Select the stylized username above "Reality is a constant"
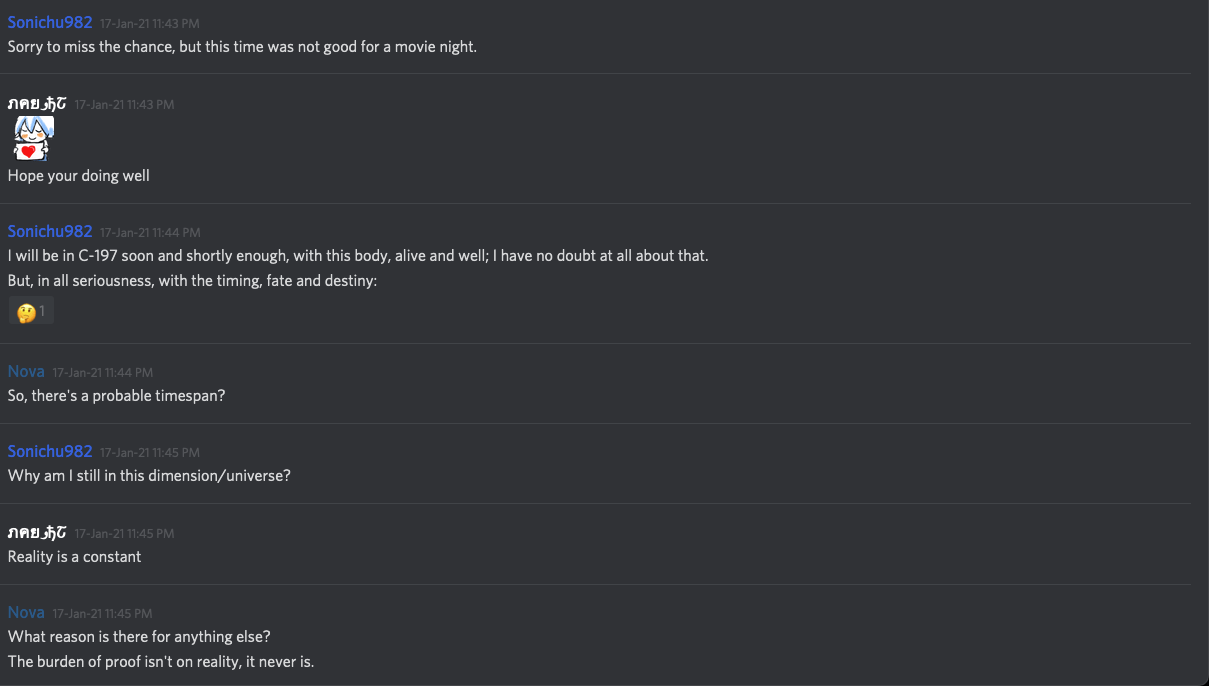The image size is (1209, 686). tap(37, 533)
